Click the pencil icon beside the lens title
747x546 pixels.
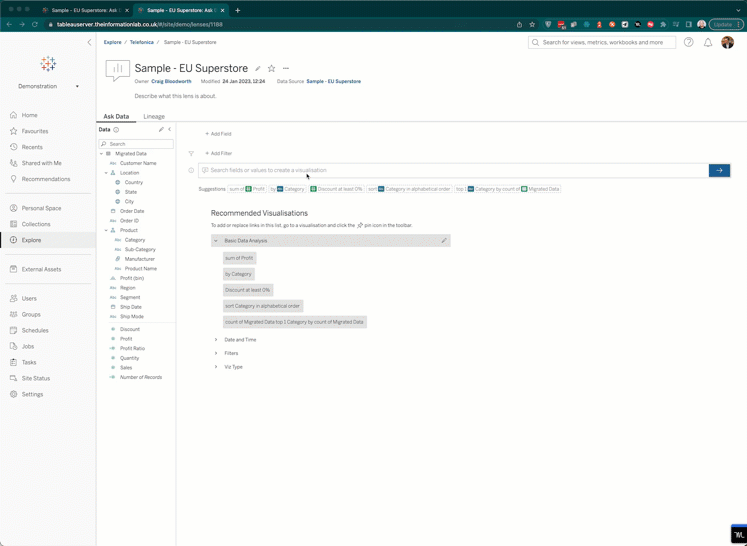(x=258, y=69)
